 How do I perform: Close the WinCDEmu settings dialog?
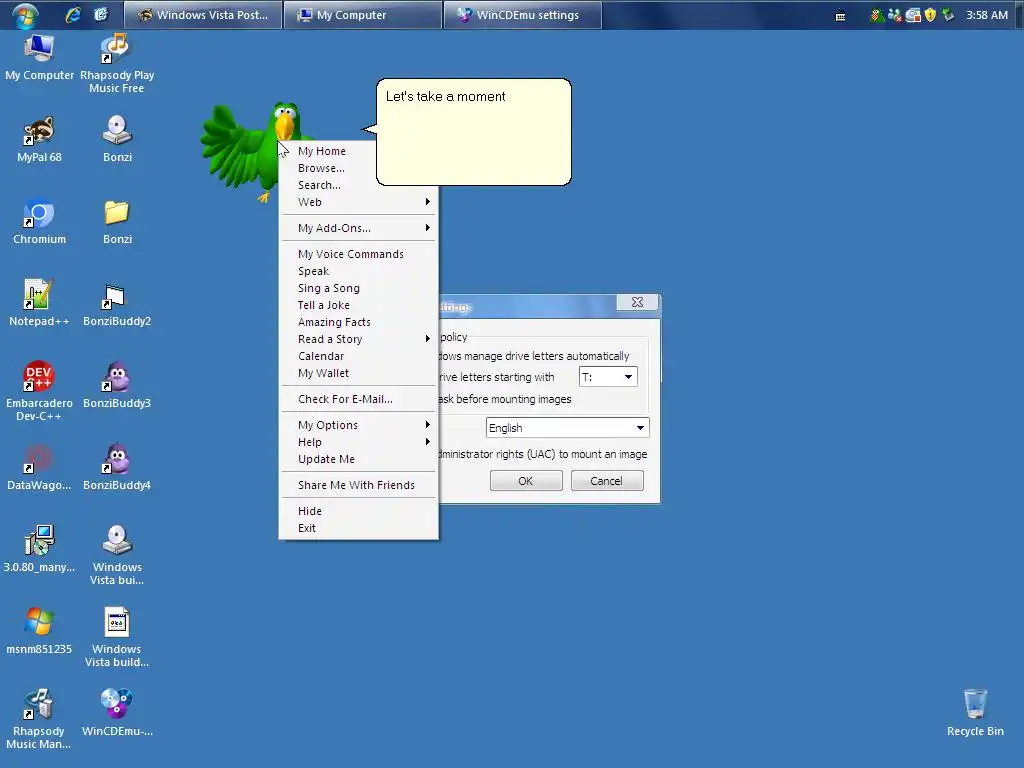637,302
